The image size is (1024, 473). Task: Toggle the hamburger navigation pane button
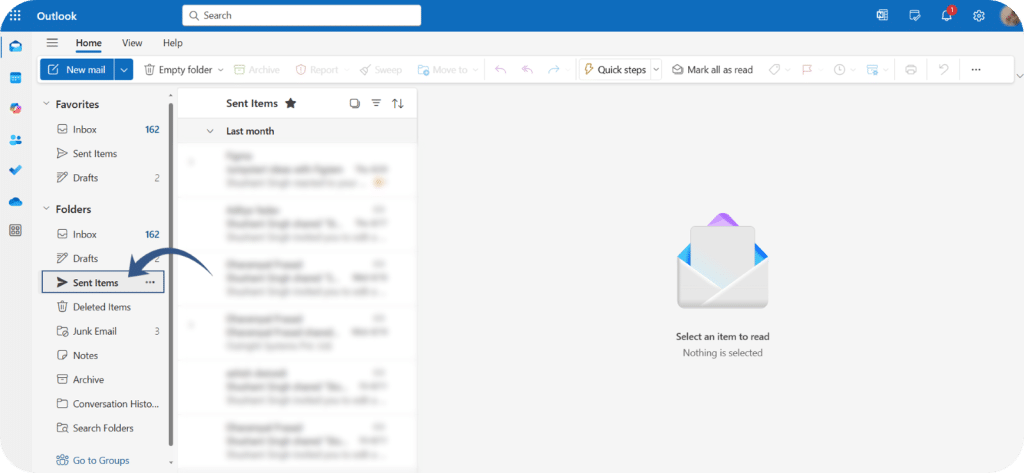tap(52, 43)
